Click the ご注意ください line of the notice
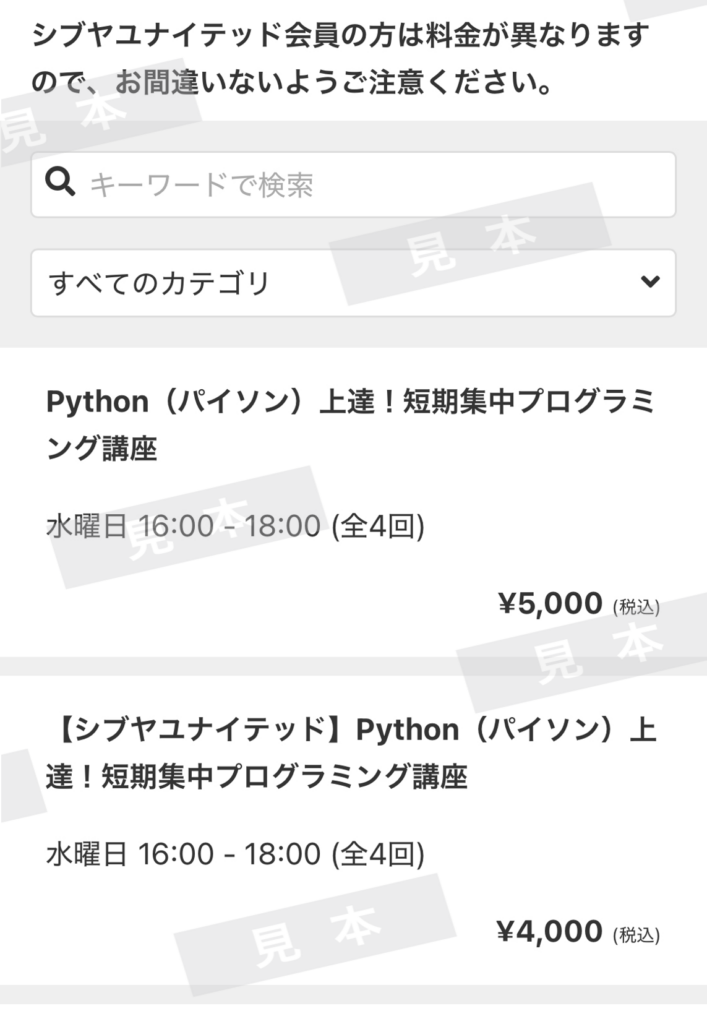The height and width of the screenshot is (1024, 707). (290, 85)
